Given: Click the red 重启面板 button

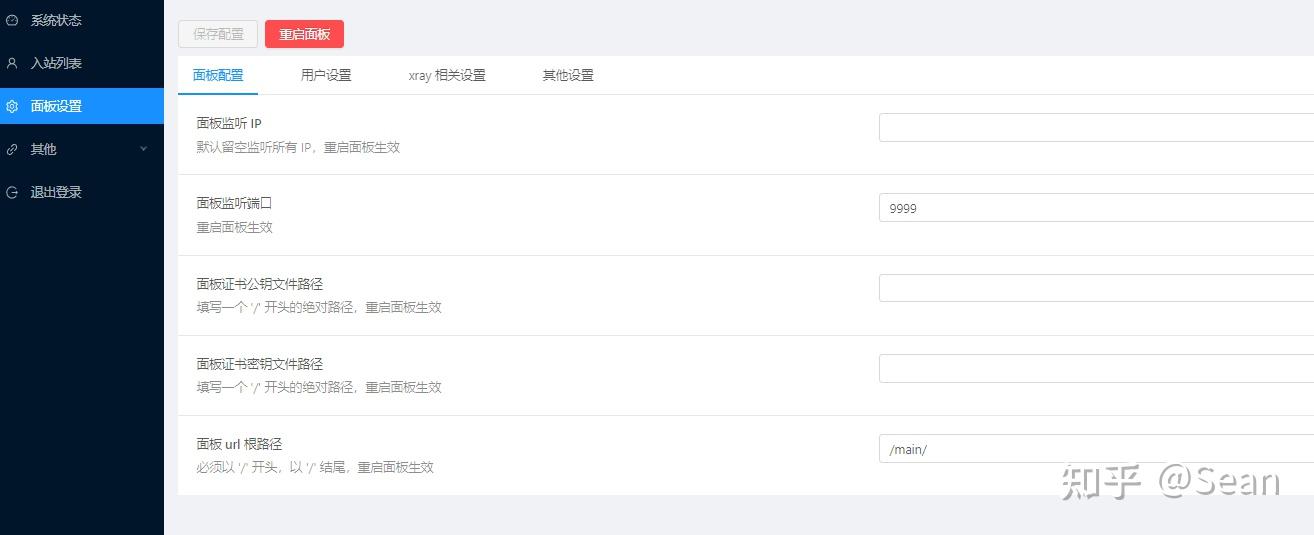Looking at the screenshot, I should [304, 34].
